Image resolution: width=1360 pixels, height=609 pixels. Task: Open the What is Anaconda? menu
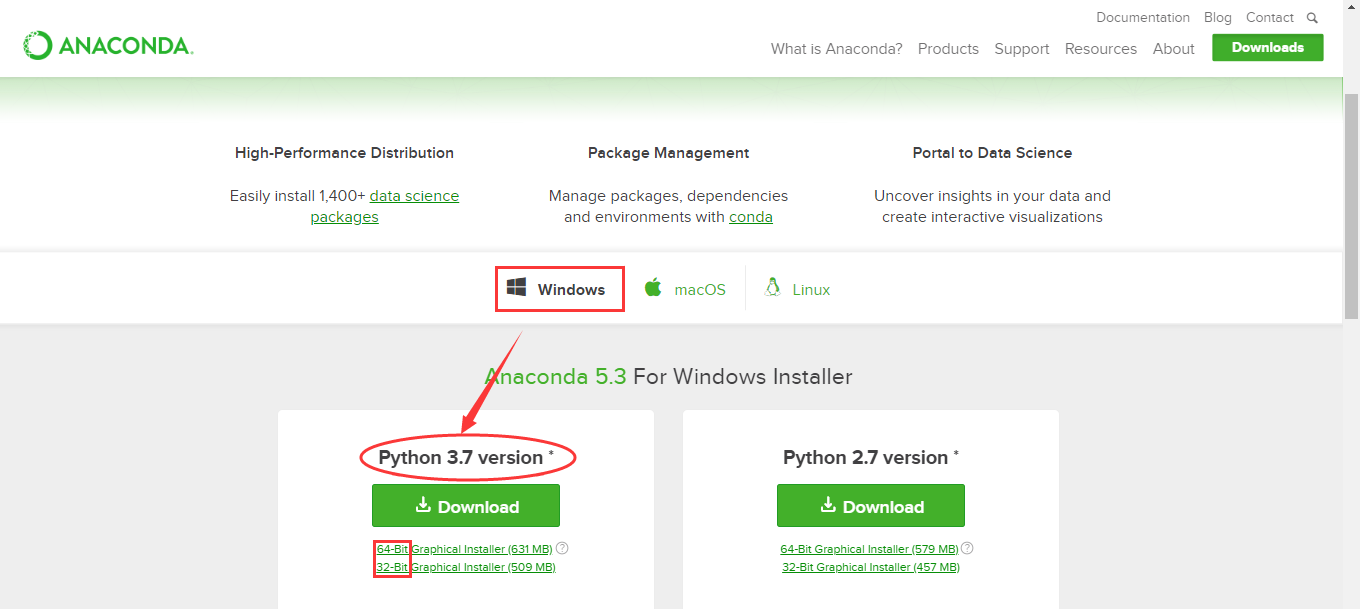[836, 49]
